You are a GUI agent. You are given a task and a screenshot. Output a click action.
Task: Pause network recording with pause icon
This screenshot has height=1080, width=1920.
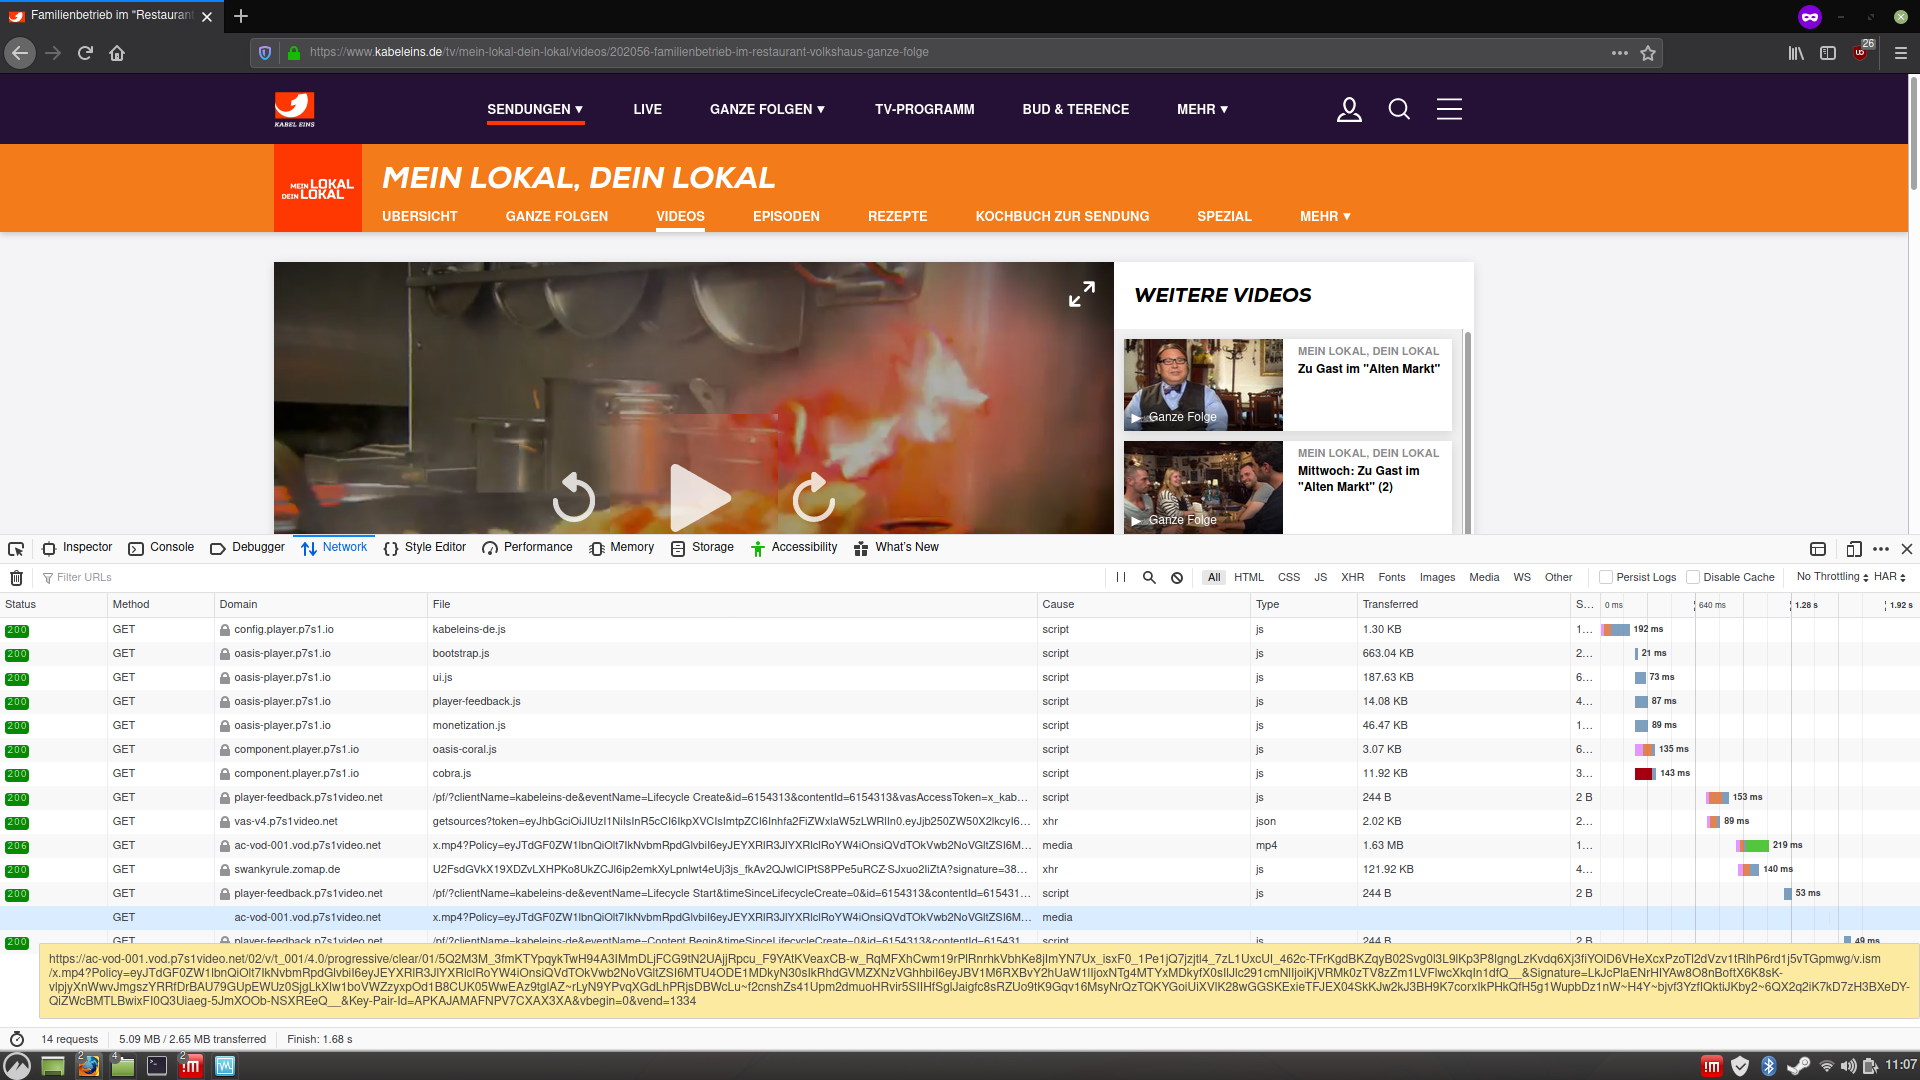(x=1121, y=578)
